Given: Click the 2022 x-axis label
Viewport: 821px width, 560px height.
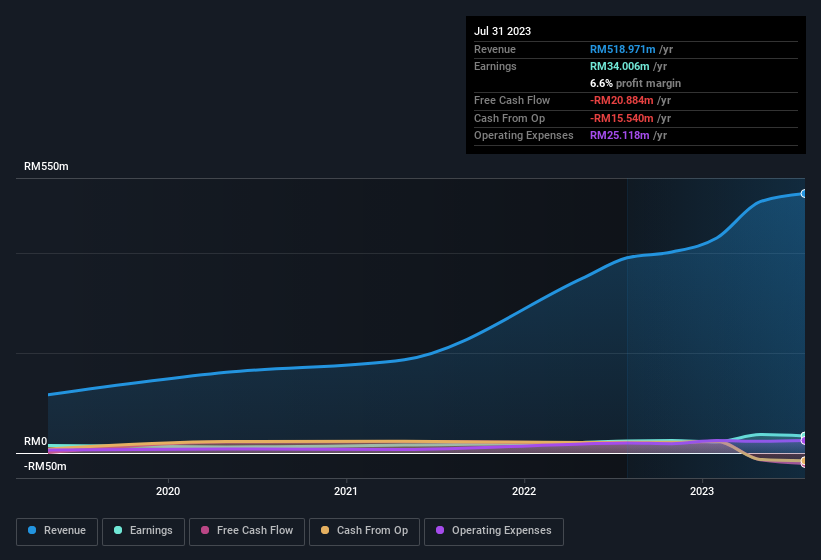Looking at the screenshot, I should tap(524, 491).
